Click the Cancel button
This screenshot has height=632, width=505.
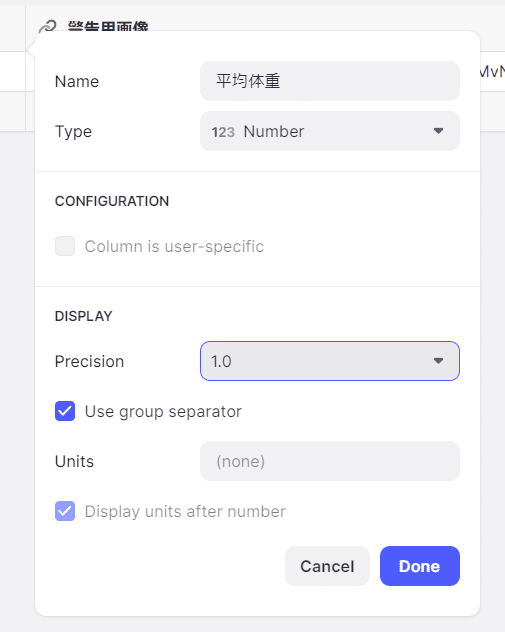coord(327,566)
